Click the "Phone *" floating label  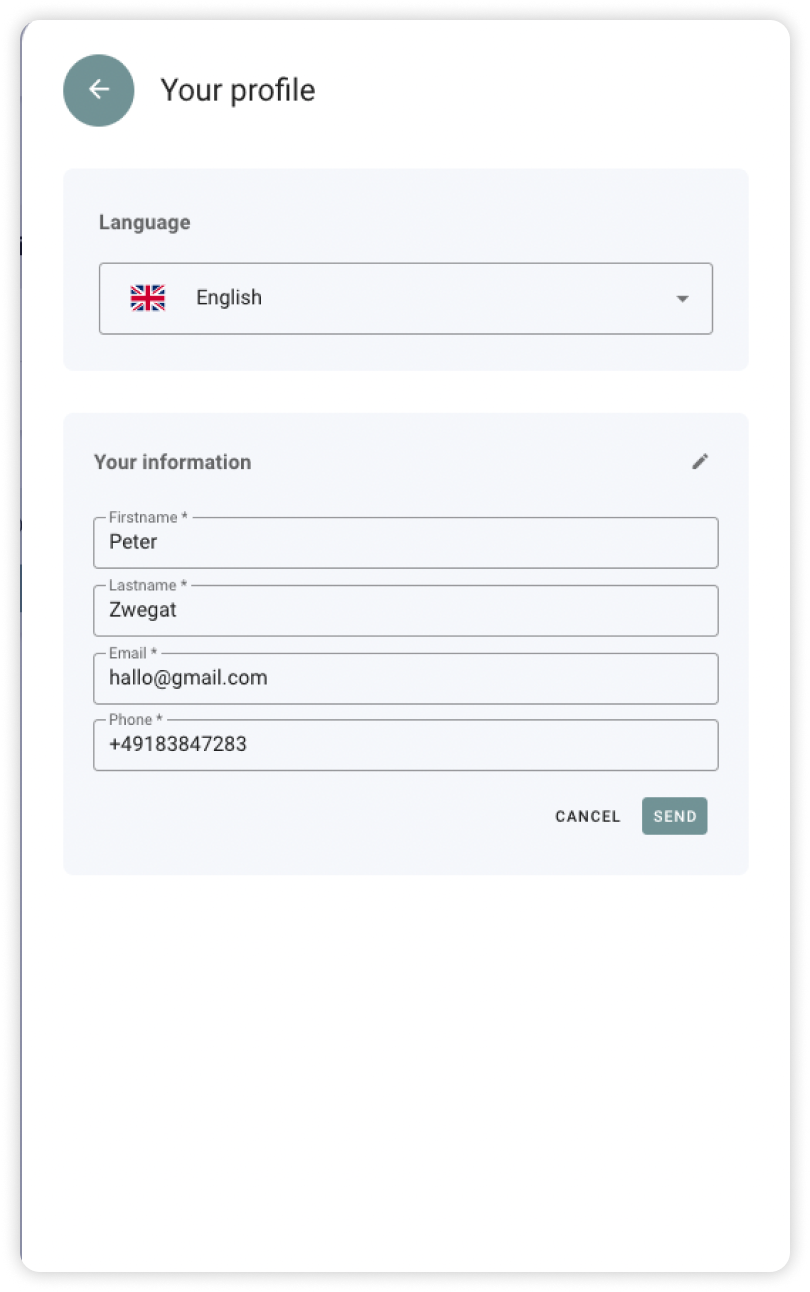tap(136, 719)
